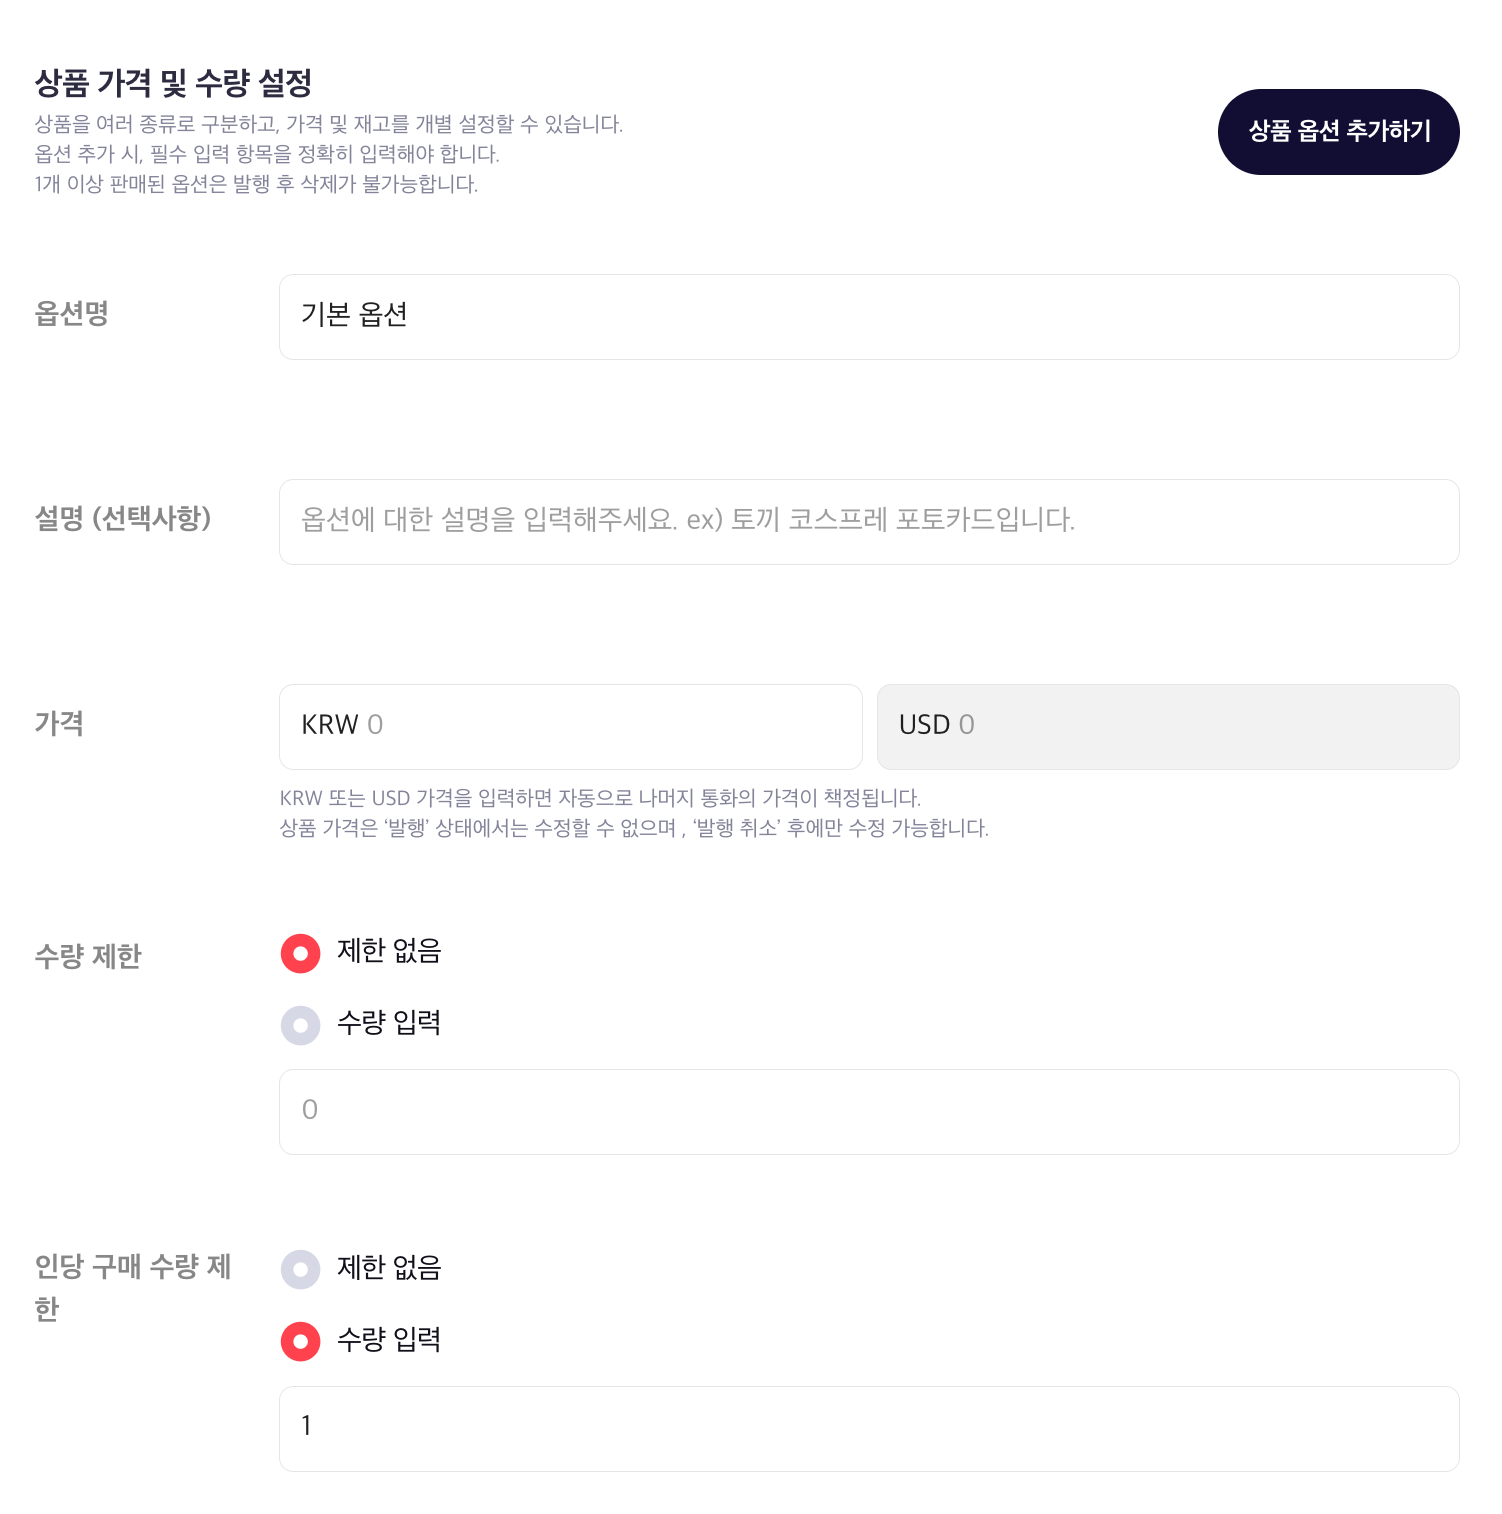The image size is (1502, 1514).
Task: Click the per-person quantity input showing 1
Action: [x=868, y=1428]
